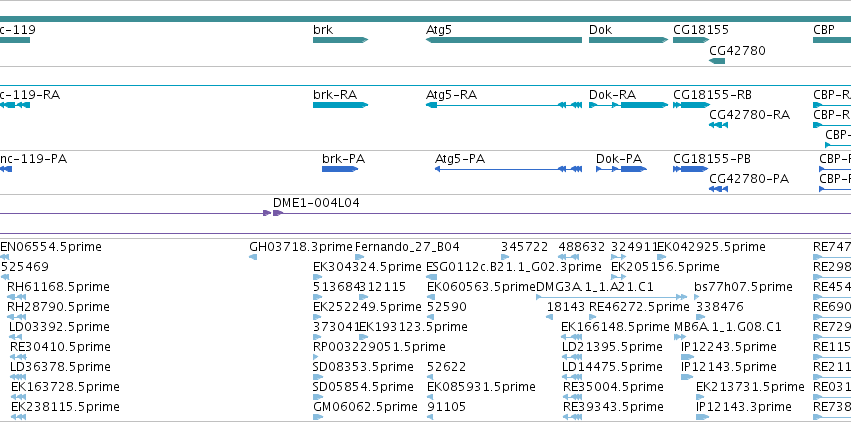This screenshot has height=422, width=851.
Task: Select the CG42780 gene feature
Action: [717, 61]
